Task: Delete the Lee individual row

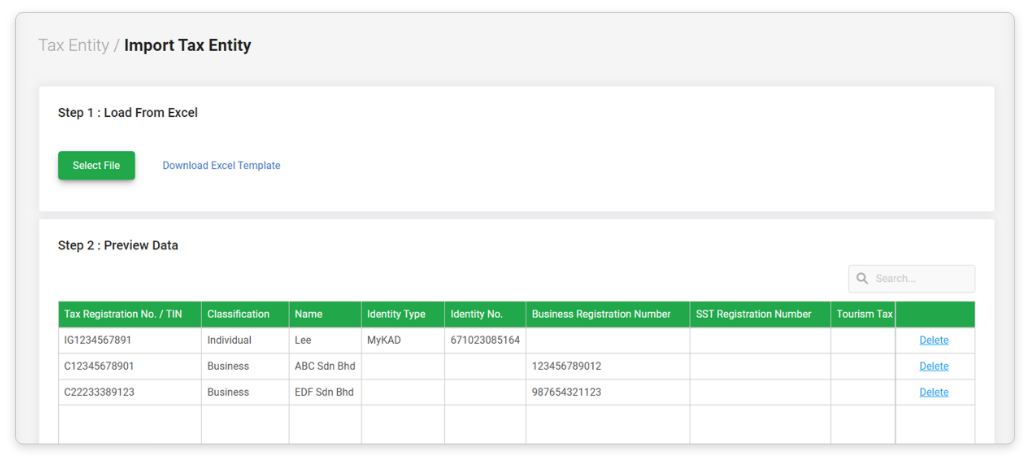Action: (x=933, y=340)
